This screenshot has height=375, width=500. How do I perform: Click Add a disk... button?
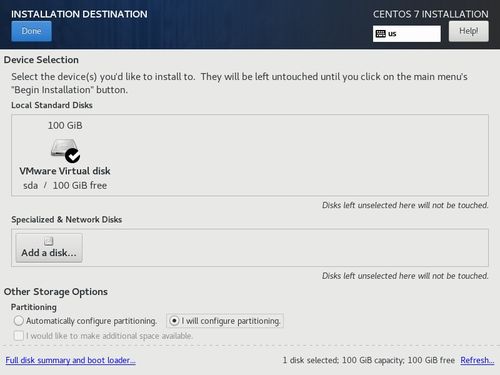point(49,248)
